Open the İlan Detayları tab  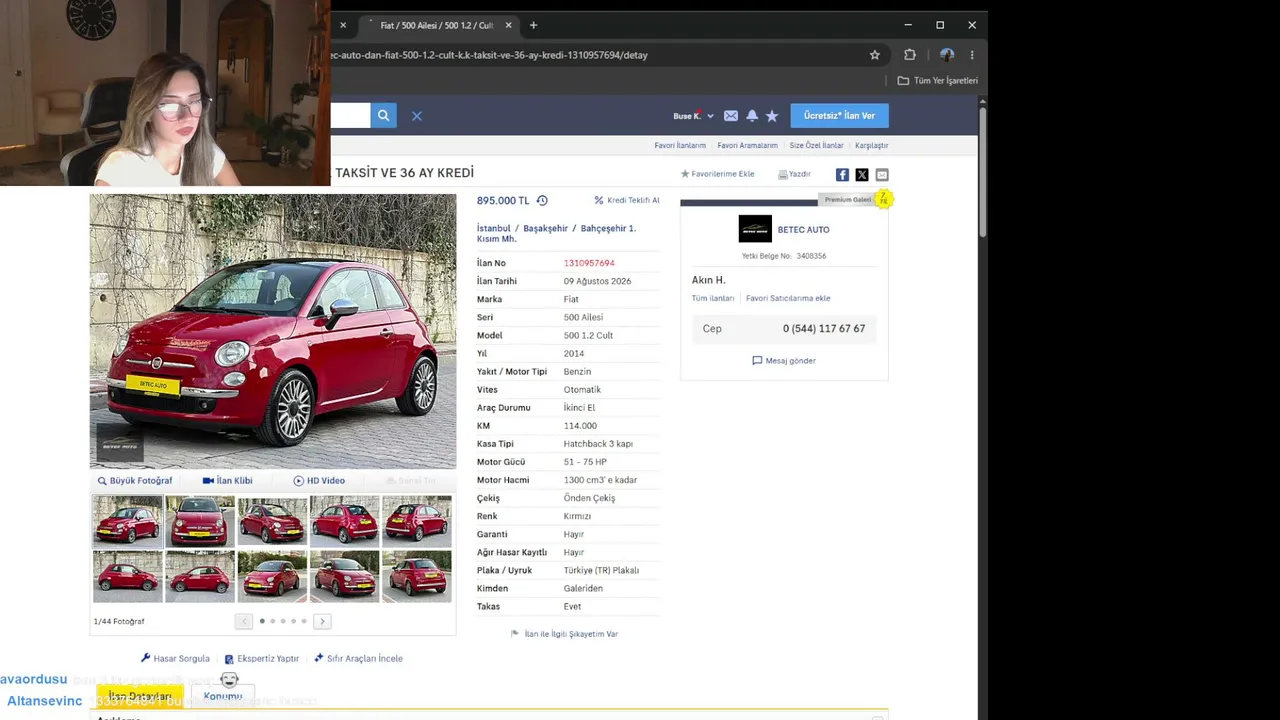coord(140,696)
